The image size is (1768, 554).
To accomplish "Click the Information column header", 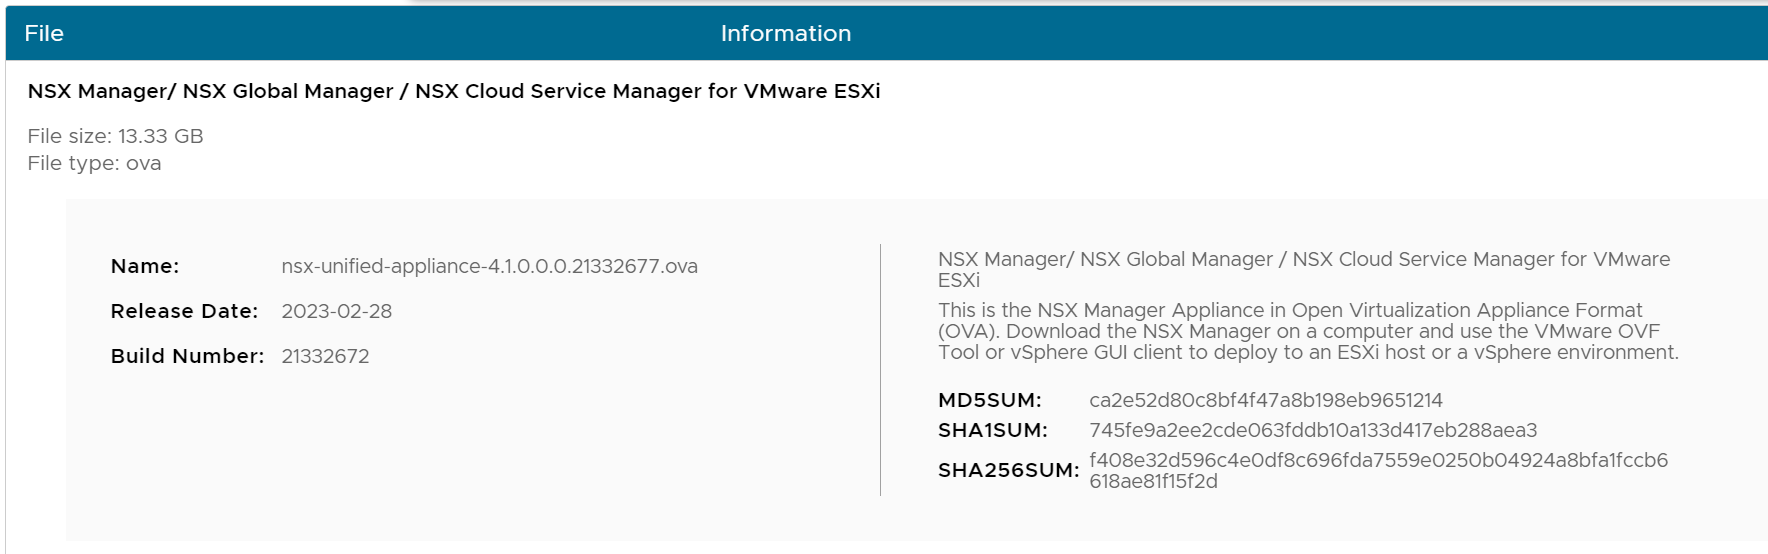I will [786, 33].
